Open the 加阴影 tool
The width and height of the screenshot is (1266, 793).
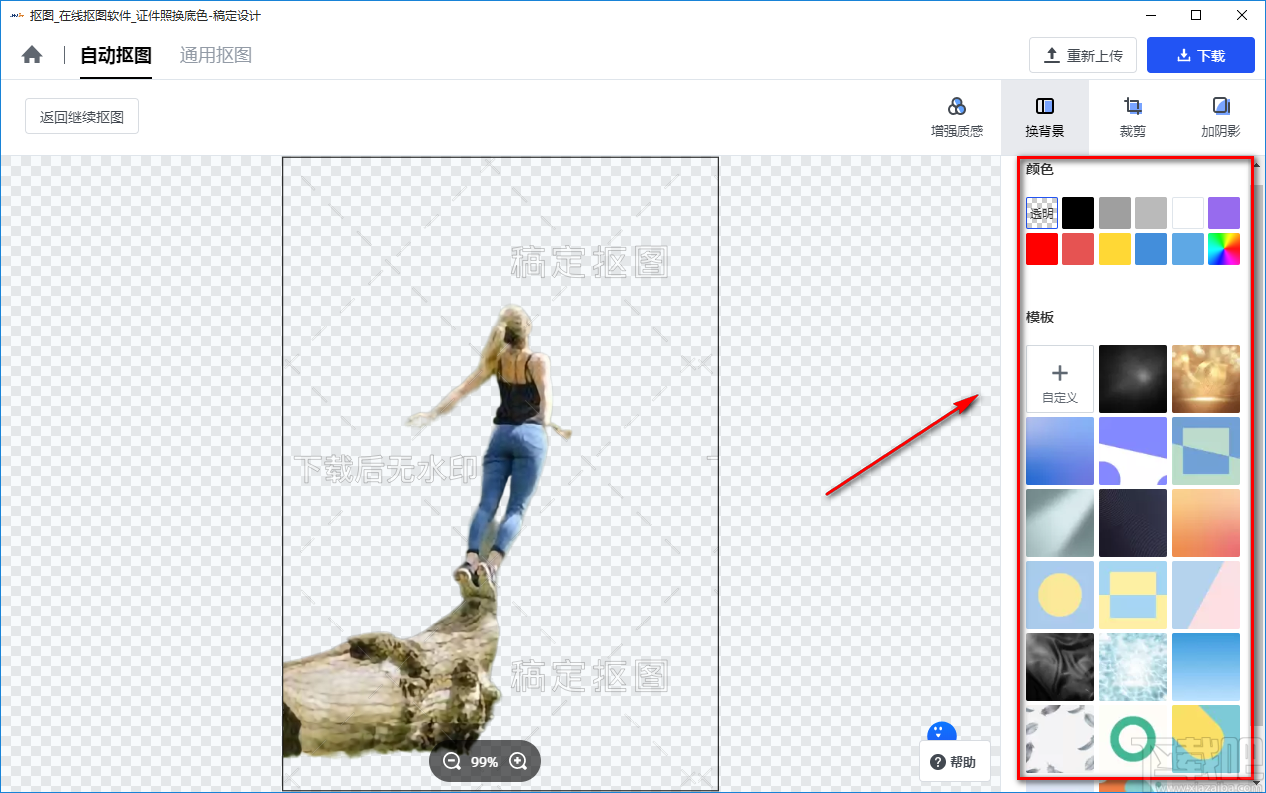[x=1221, y=117]
